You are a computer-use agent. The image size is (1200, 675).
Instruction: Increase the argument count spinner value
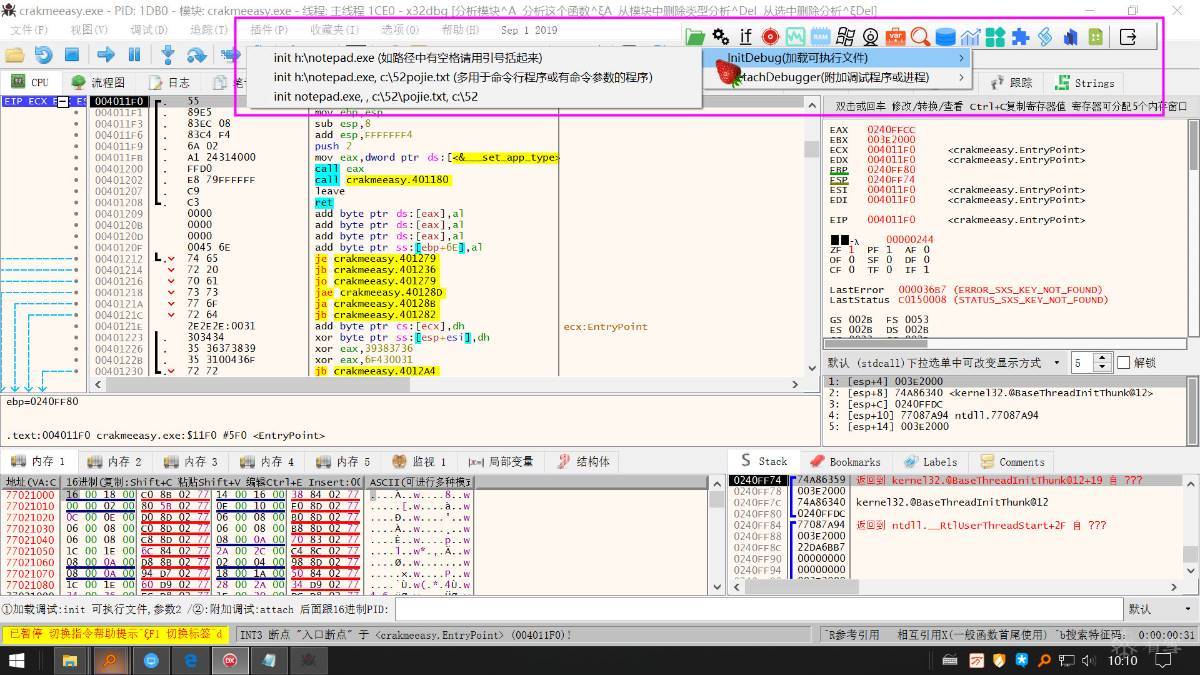[1102, 357]
